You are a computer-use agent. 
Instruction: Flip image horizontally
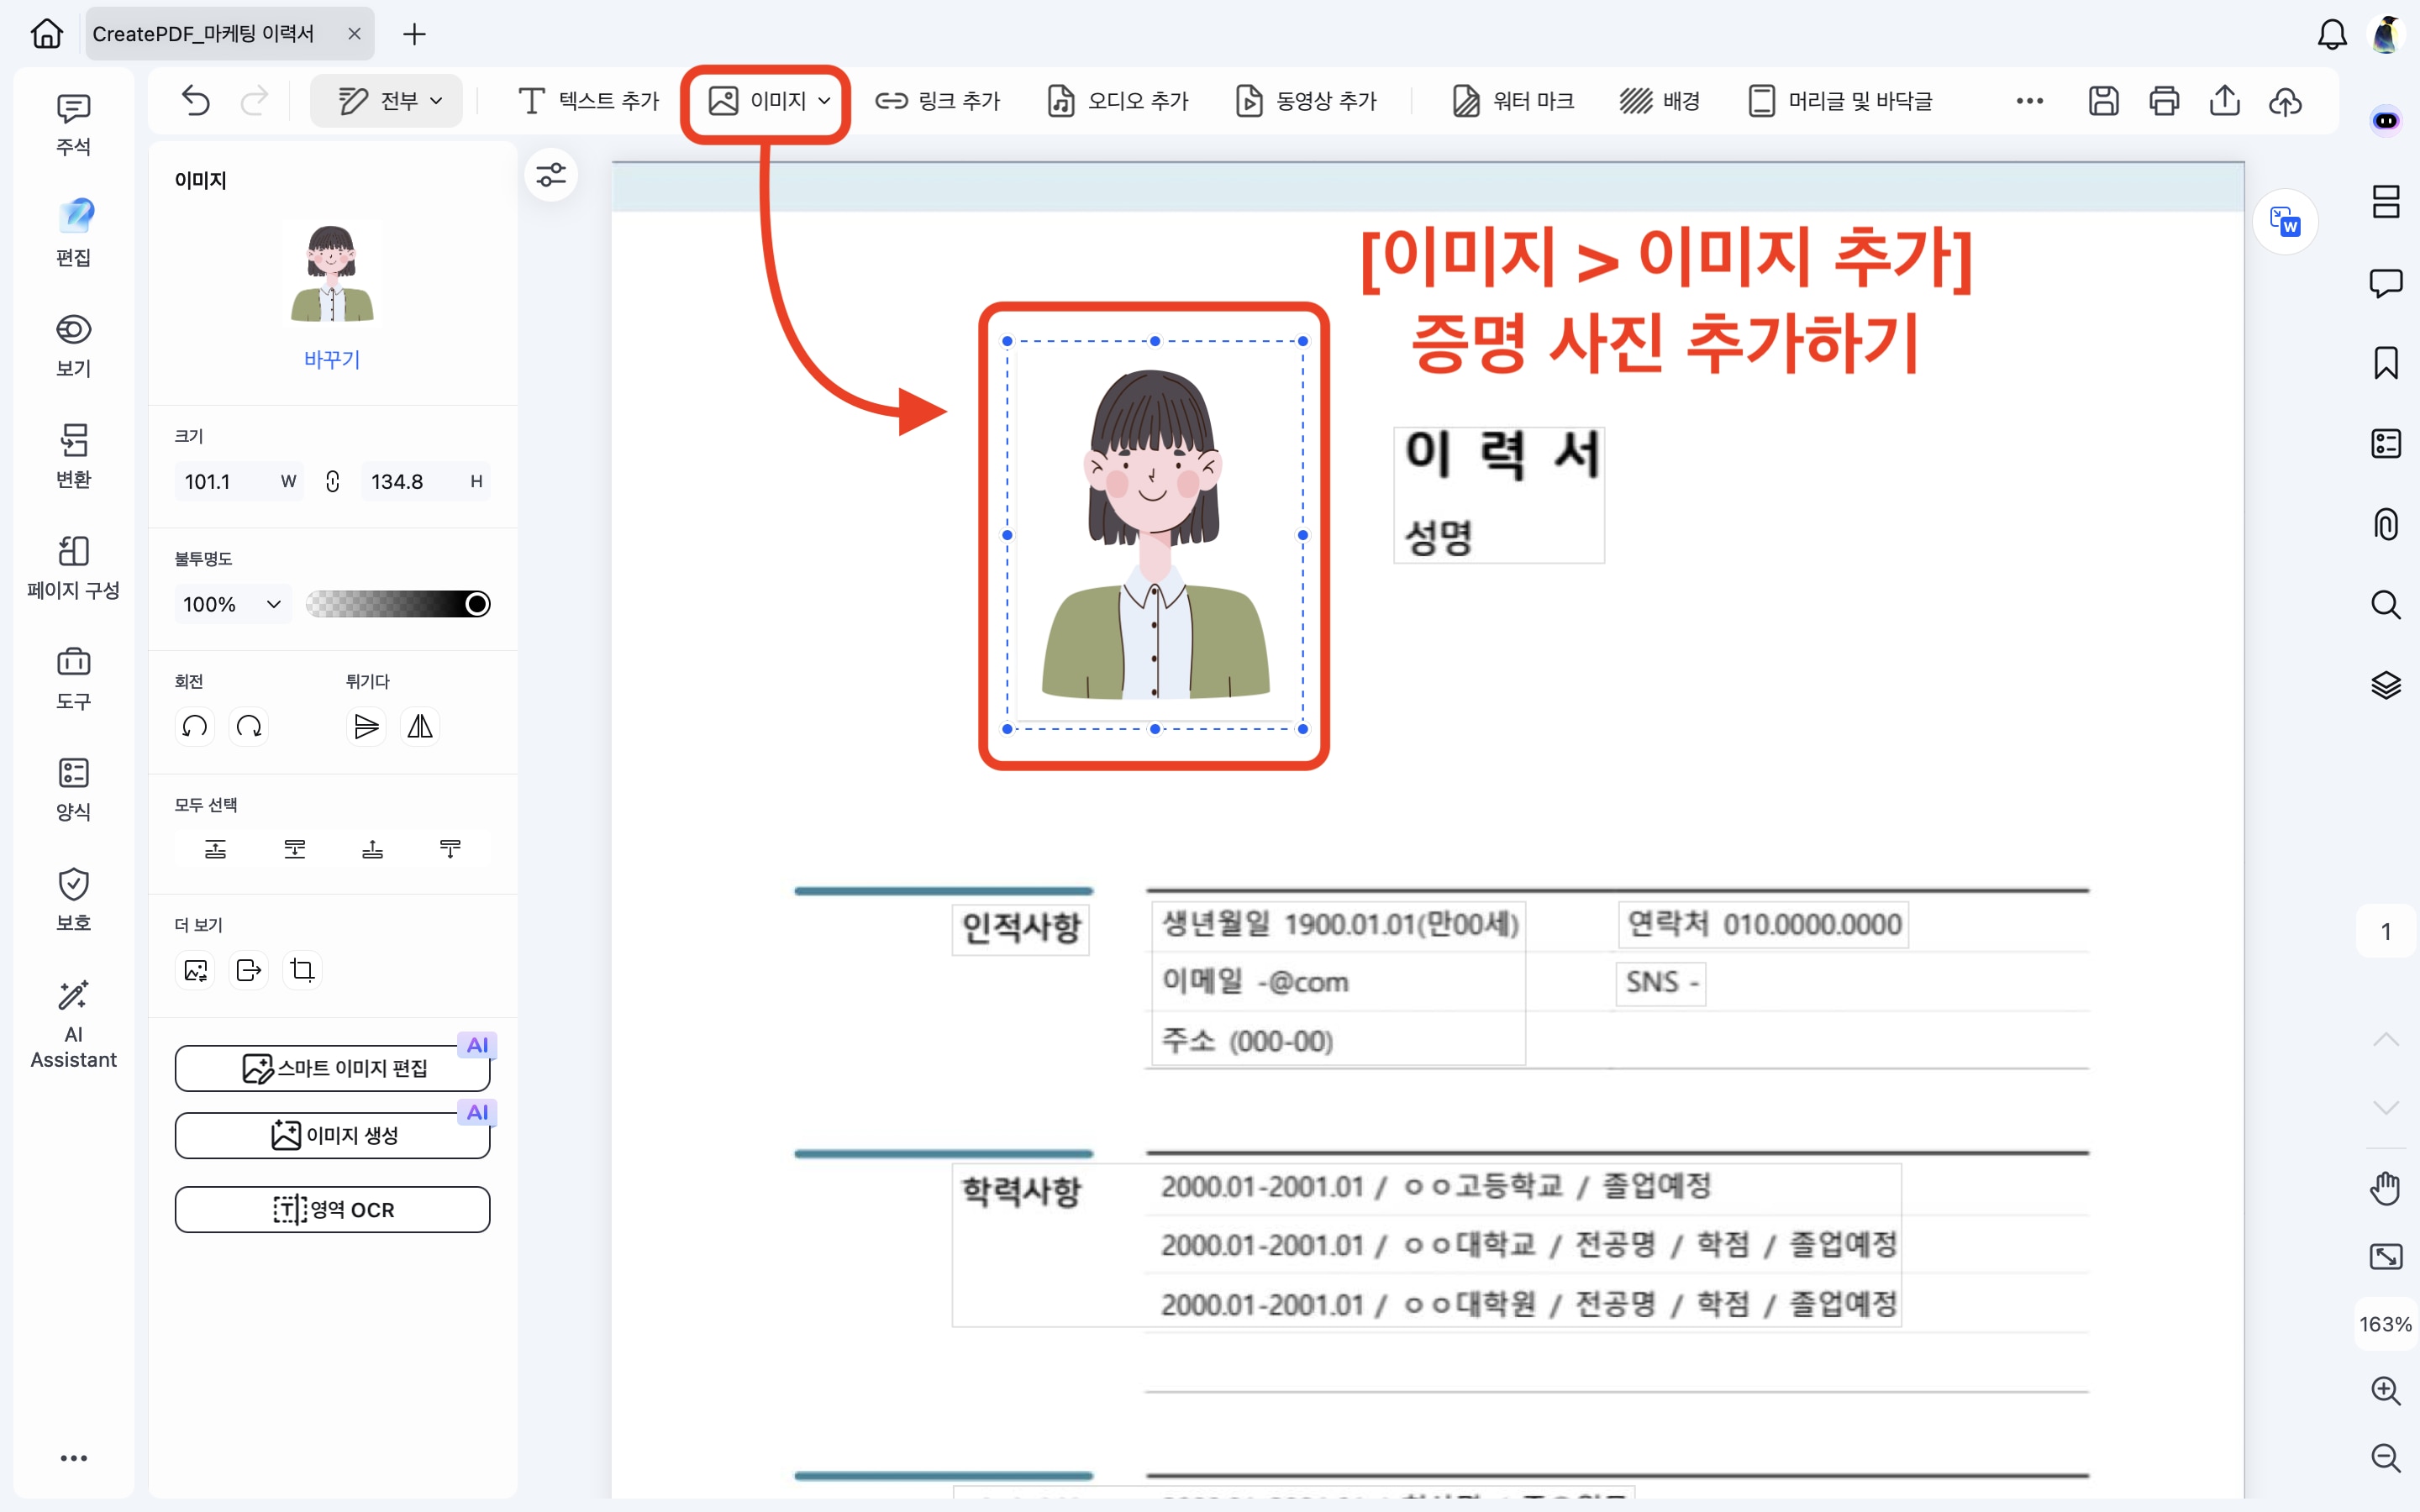pyautogui.click(x=420, y=726)
